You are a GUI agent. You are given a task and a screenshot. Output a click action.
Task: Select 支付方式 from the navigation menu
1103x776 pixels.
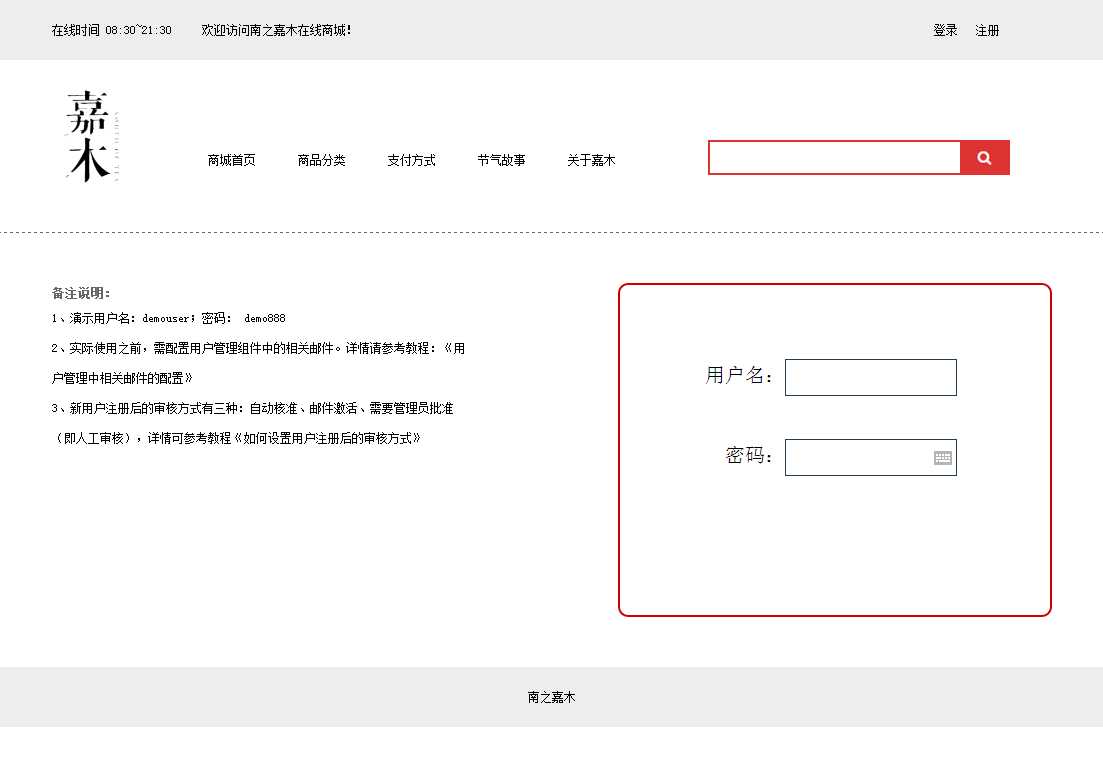(411, 160)
